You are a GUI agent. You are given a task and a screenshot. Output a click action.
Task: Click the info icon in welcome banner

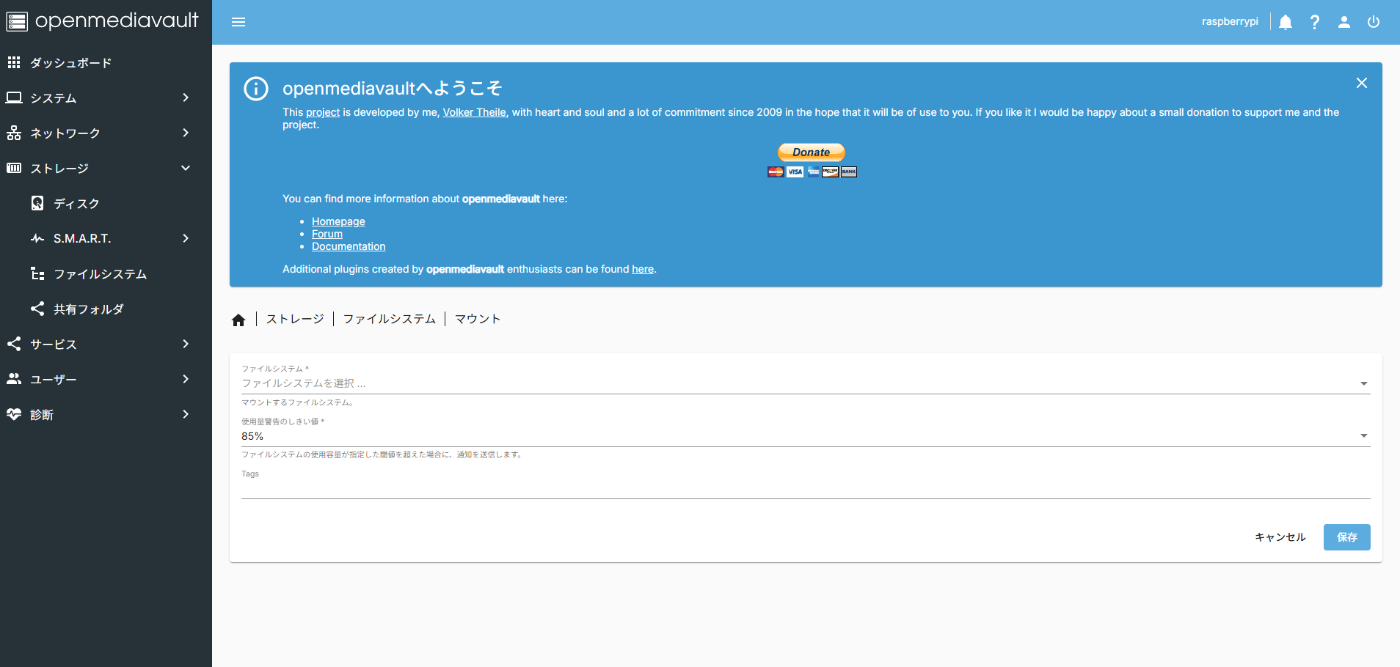(x=256, y=88)
